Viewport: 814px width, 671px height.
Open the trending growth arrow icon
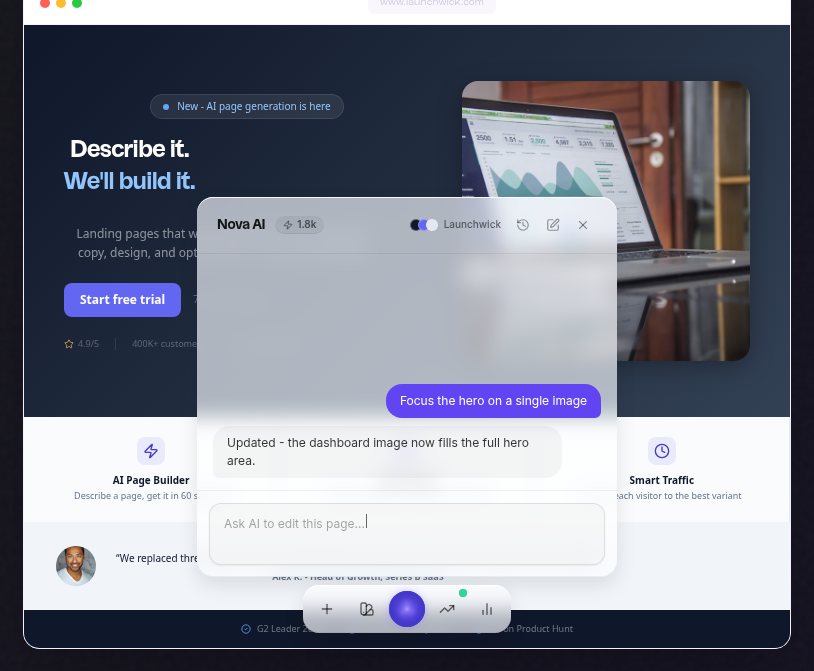tap(447, 609)
